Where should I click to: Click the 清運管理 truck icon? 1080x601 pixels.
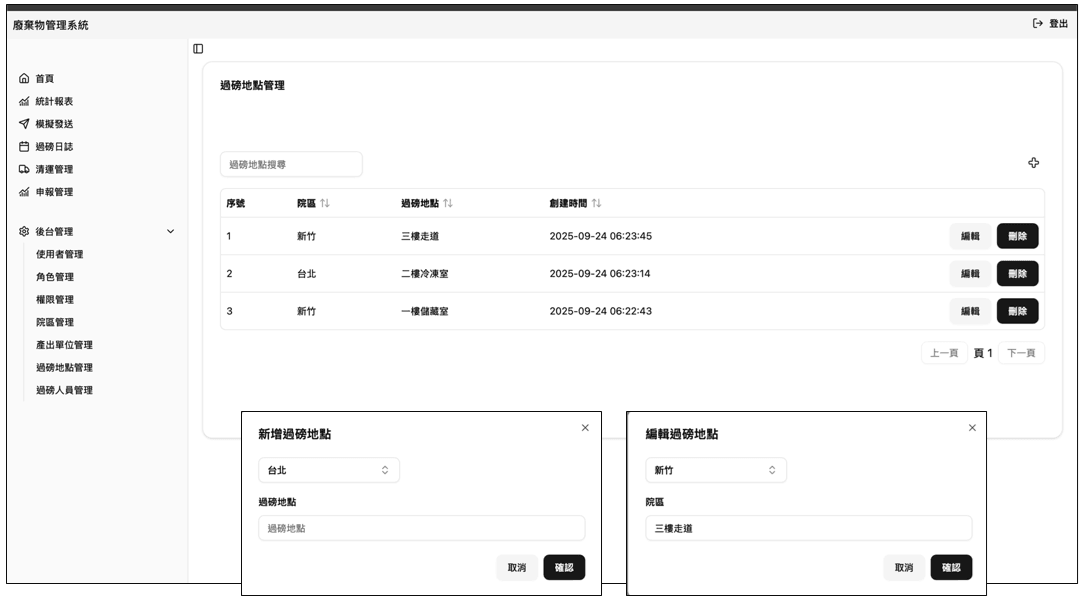pyautogui.click(x=24, y=169)
